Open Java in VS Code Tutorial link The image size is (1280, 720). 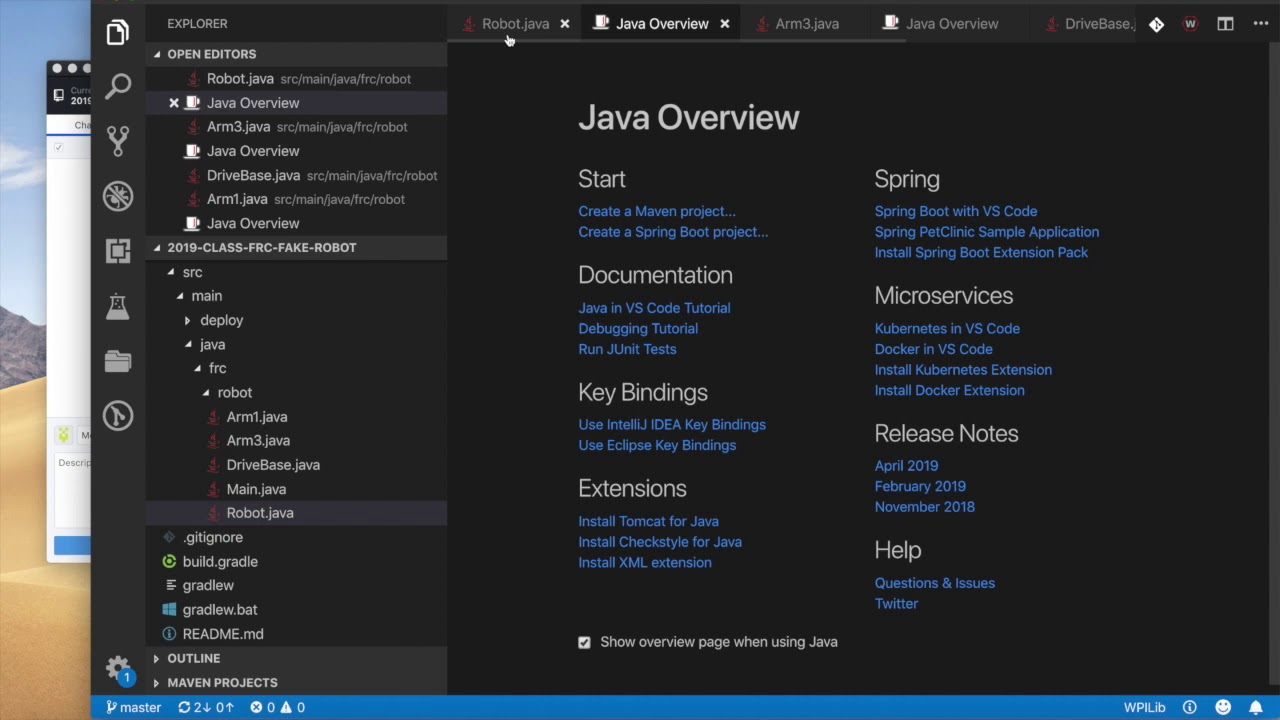coord(654,308)
